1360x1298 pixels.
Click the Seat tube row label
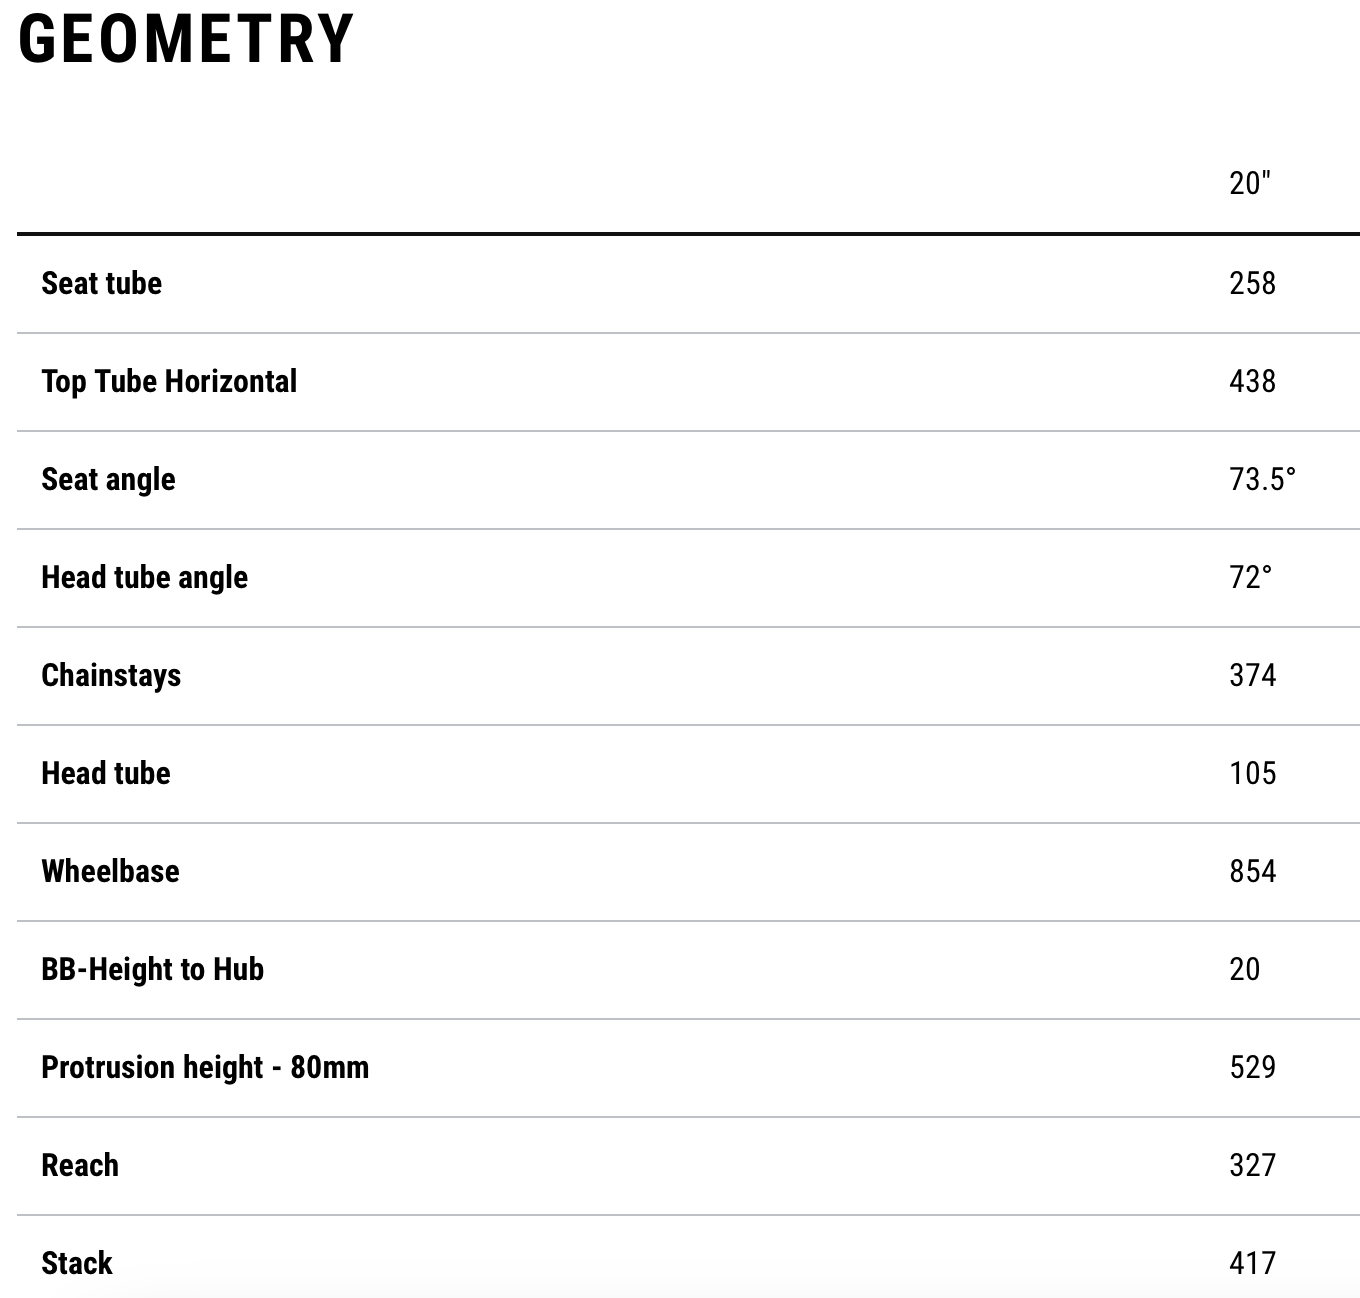(101, 283)
